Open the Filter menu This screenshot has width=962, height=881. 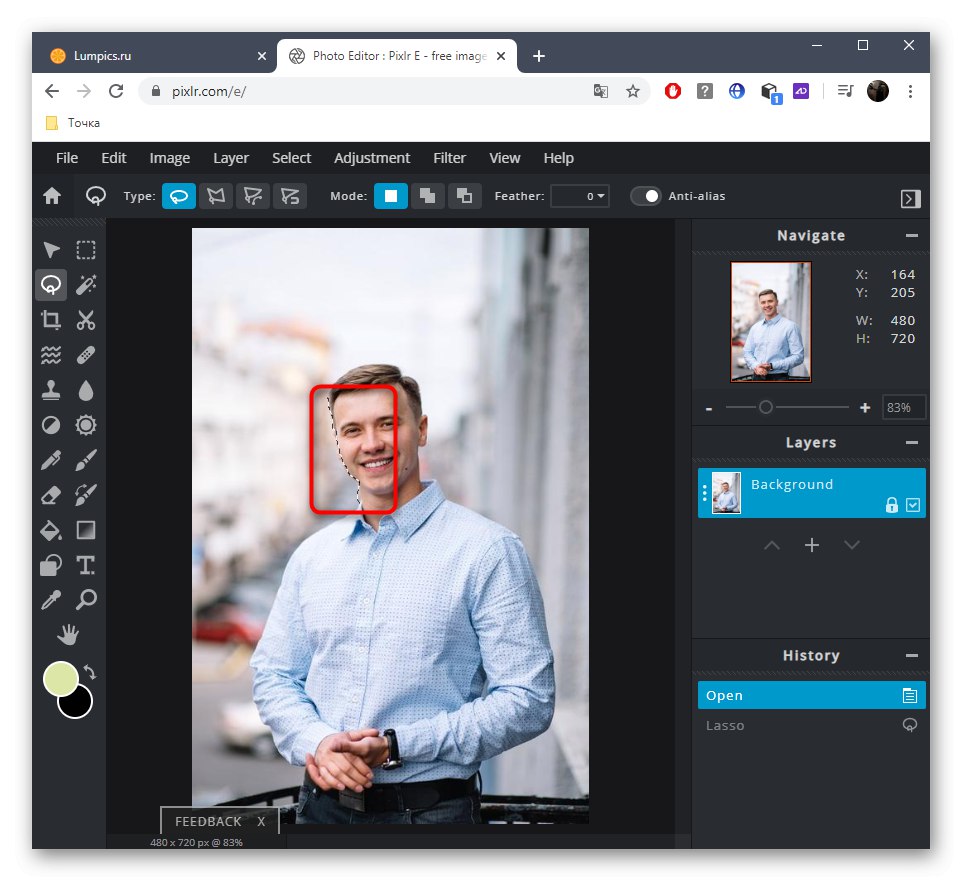pyautogui.click(x=449, y=158)
